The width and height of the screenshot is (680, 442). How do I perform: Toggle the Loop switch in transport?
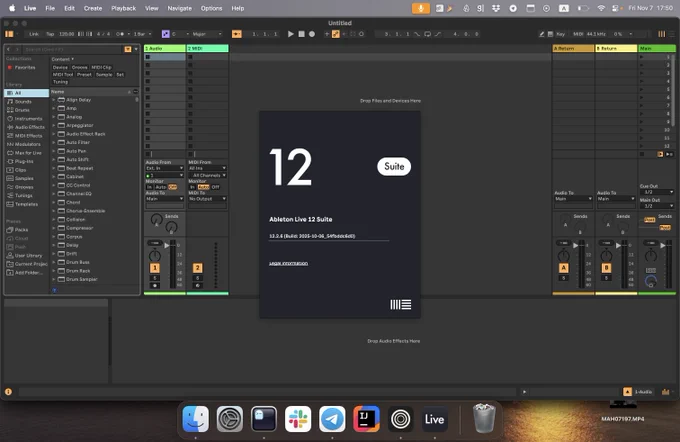click(x=428, y=34)
